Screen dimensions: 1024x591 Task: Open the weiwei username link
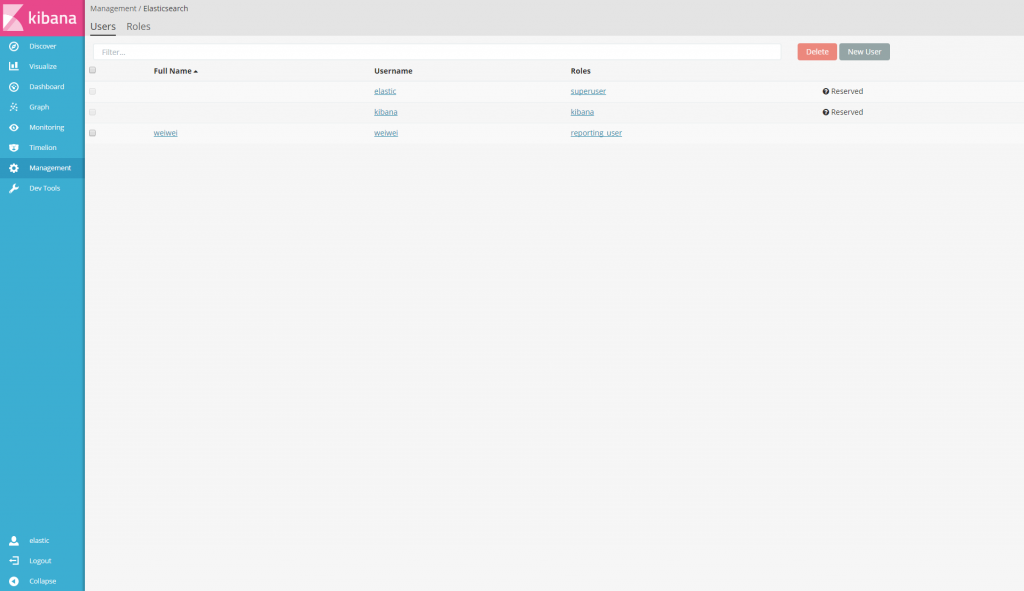386,133
